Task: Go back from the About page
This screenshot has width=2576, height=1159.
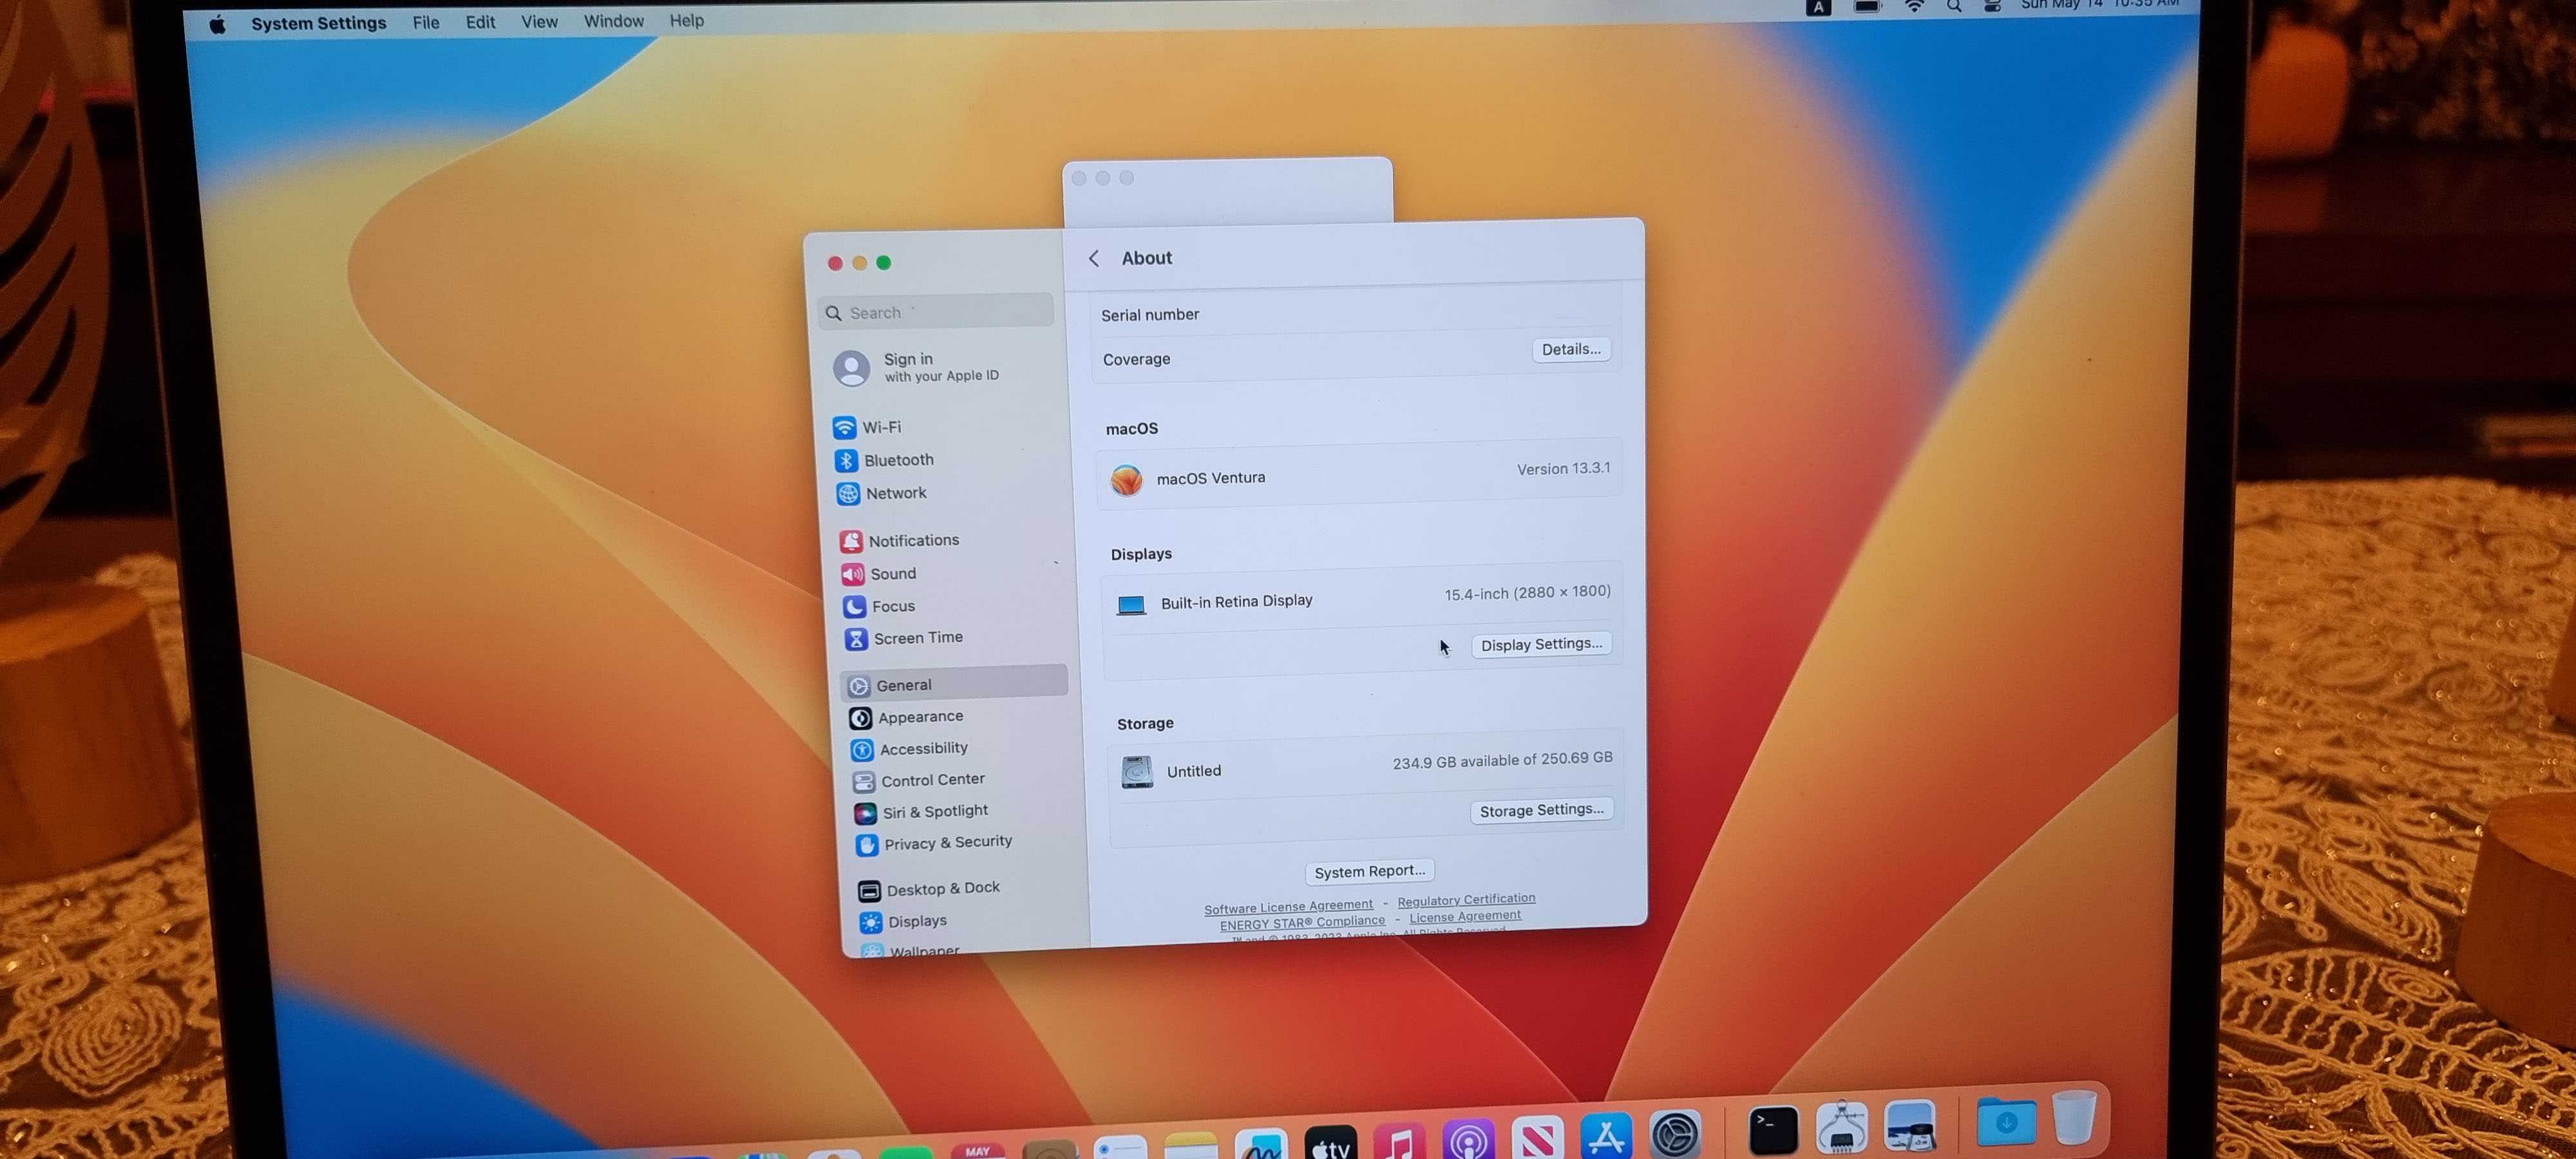Action: tap(1094, 259)
